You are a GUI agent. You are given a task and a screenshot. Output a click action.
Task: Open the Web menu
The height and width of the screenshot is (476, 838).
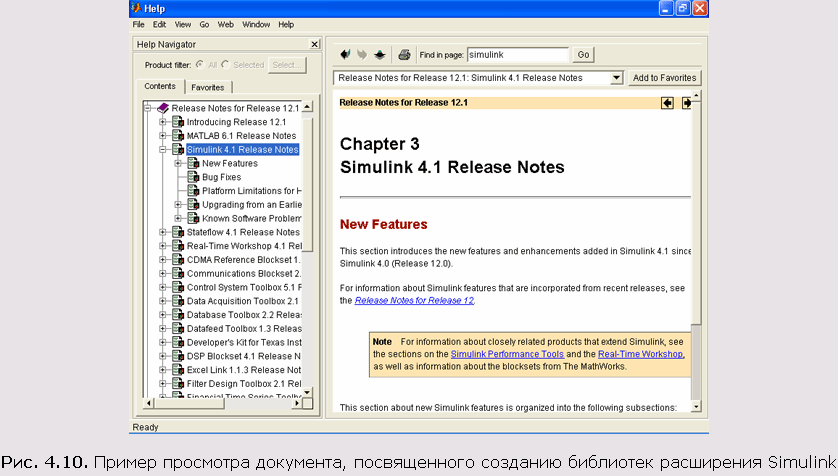226,25
